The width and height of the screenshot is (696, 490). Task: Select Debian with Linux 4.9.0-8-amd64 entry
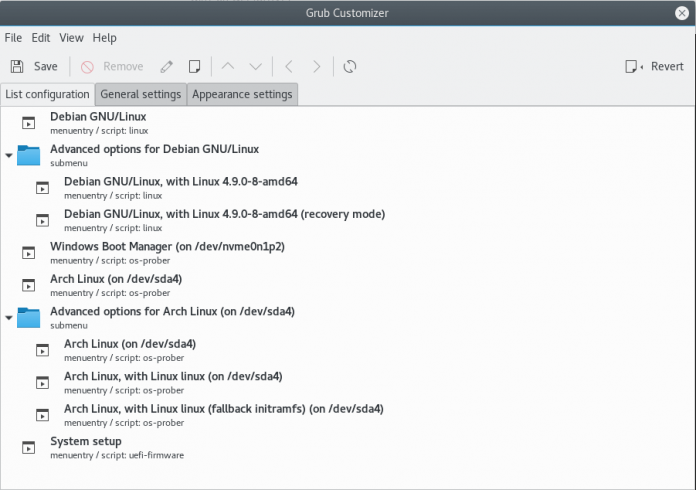348,188
